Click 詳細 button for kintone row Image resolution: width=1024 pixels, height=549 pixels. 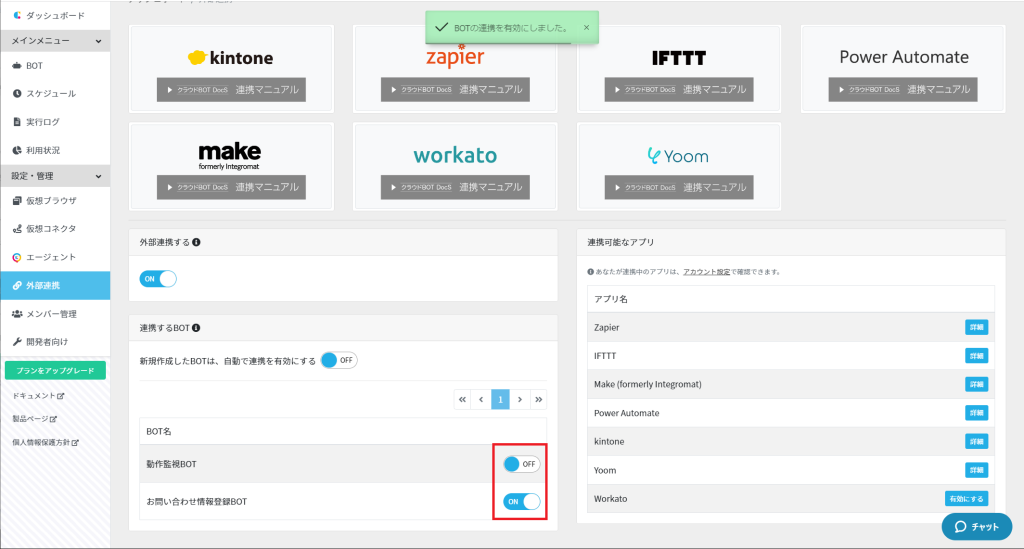[976, 441]
